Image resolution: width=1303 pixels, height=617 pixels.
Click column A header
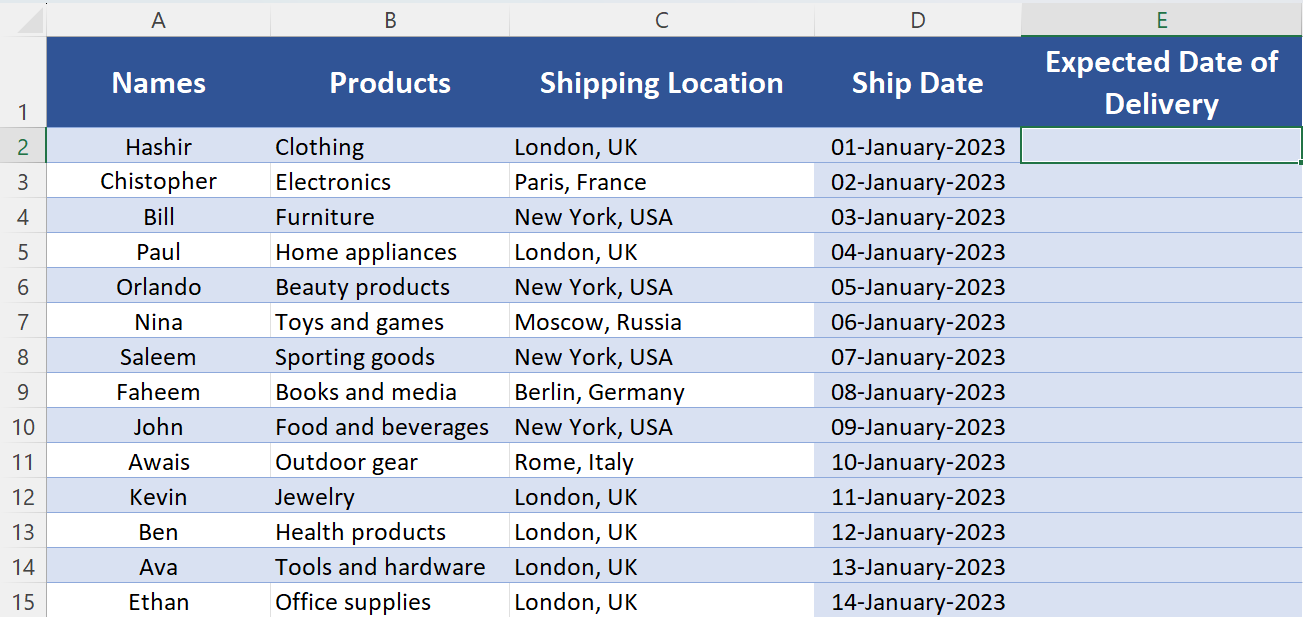coord(158,20)
